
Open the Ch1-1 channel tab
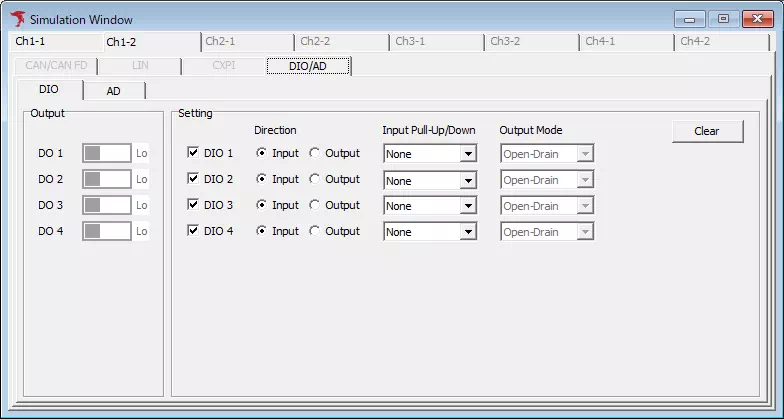pyautogui.click(x=30, y=42)
